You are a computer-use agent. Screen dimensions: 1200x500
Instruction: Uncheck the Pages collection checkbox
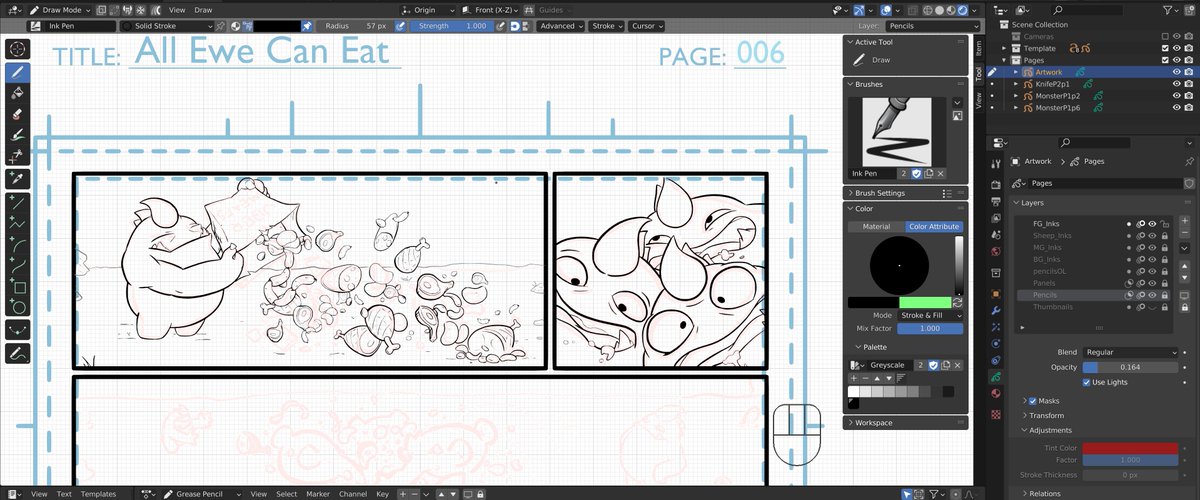click(x=1165, y=60)
